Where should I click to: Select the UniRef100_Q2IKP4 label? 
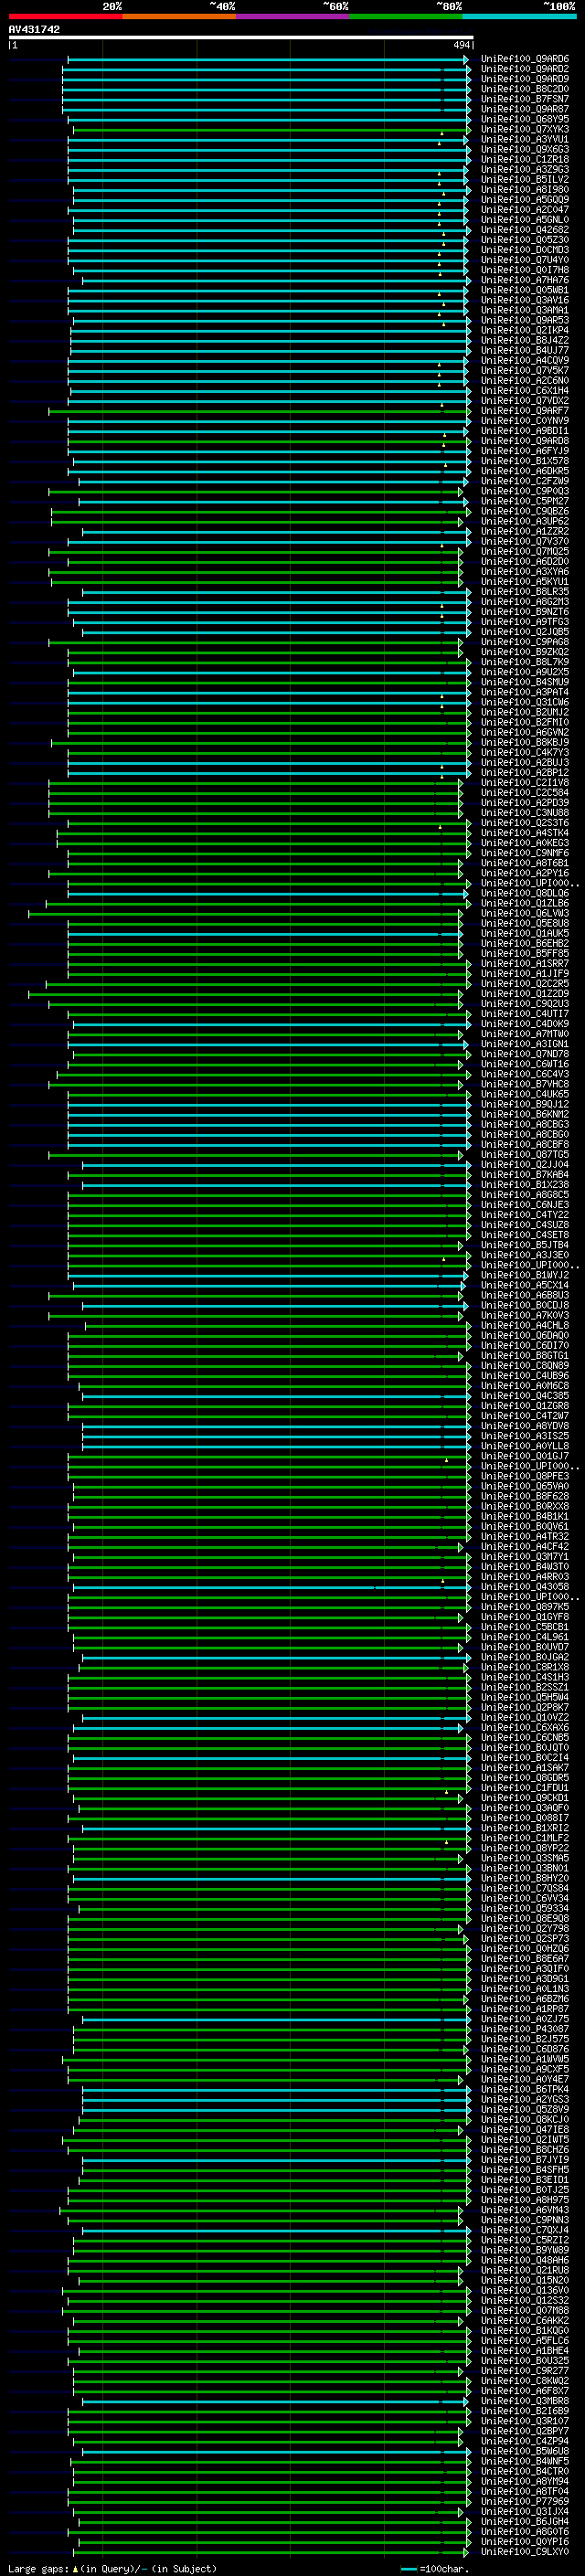(x=524, y=331)
